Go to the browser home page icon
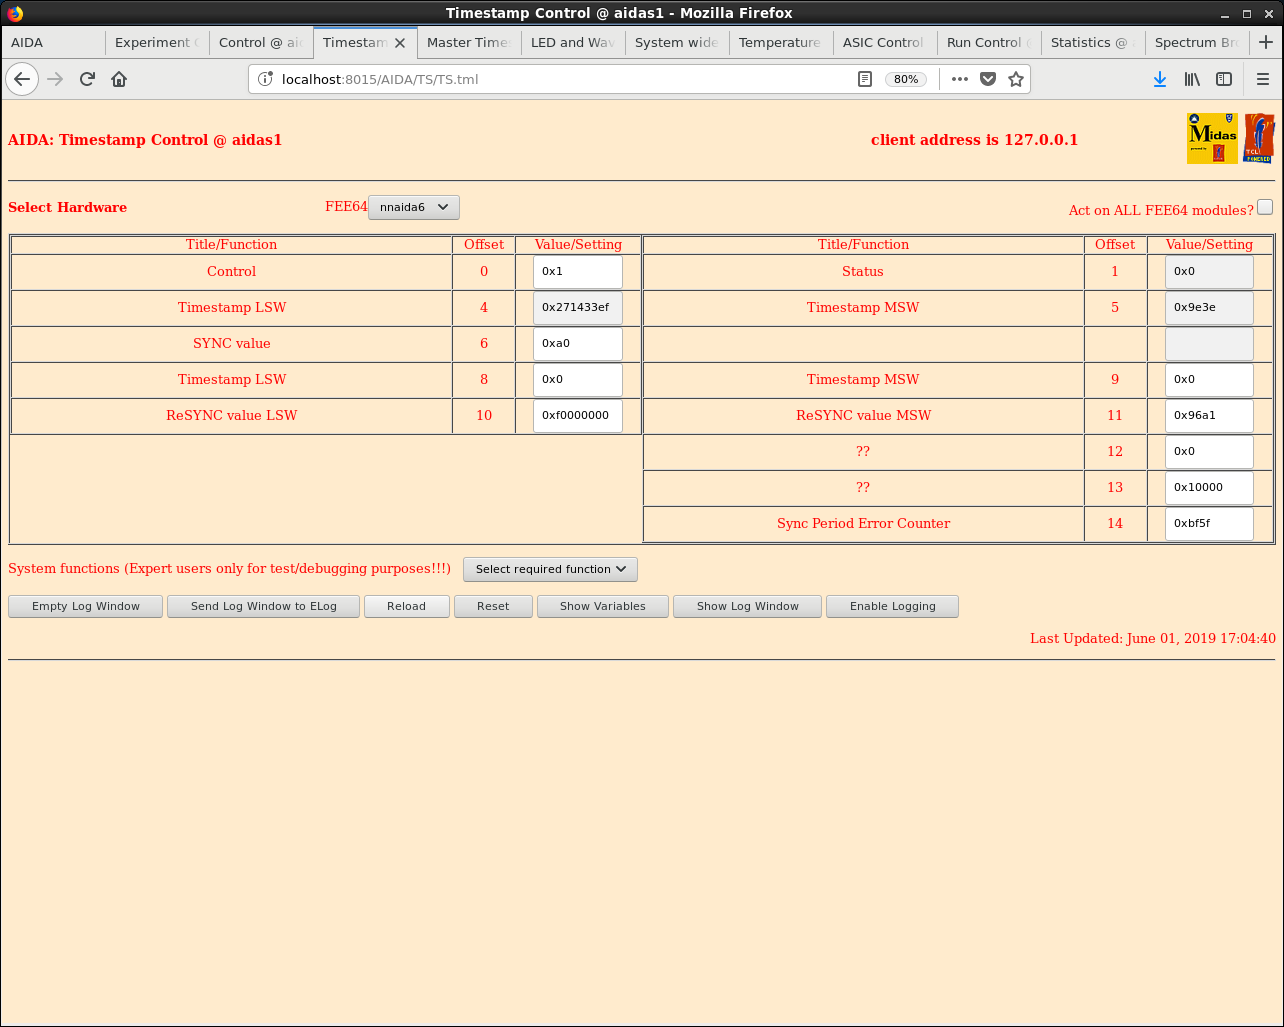The height and width of the screenshot is (1027, 1284). pyautogui.click(x=119, y=79)
